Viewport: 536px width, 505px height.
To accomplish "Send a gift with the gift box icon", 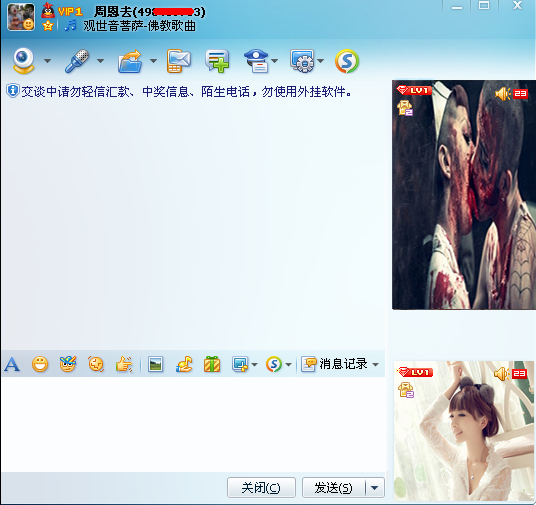I will 212,364.
